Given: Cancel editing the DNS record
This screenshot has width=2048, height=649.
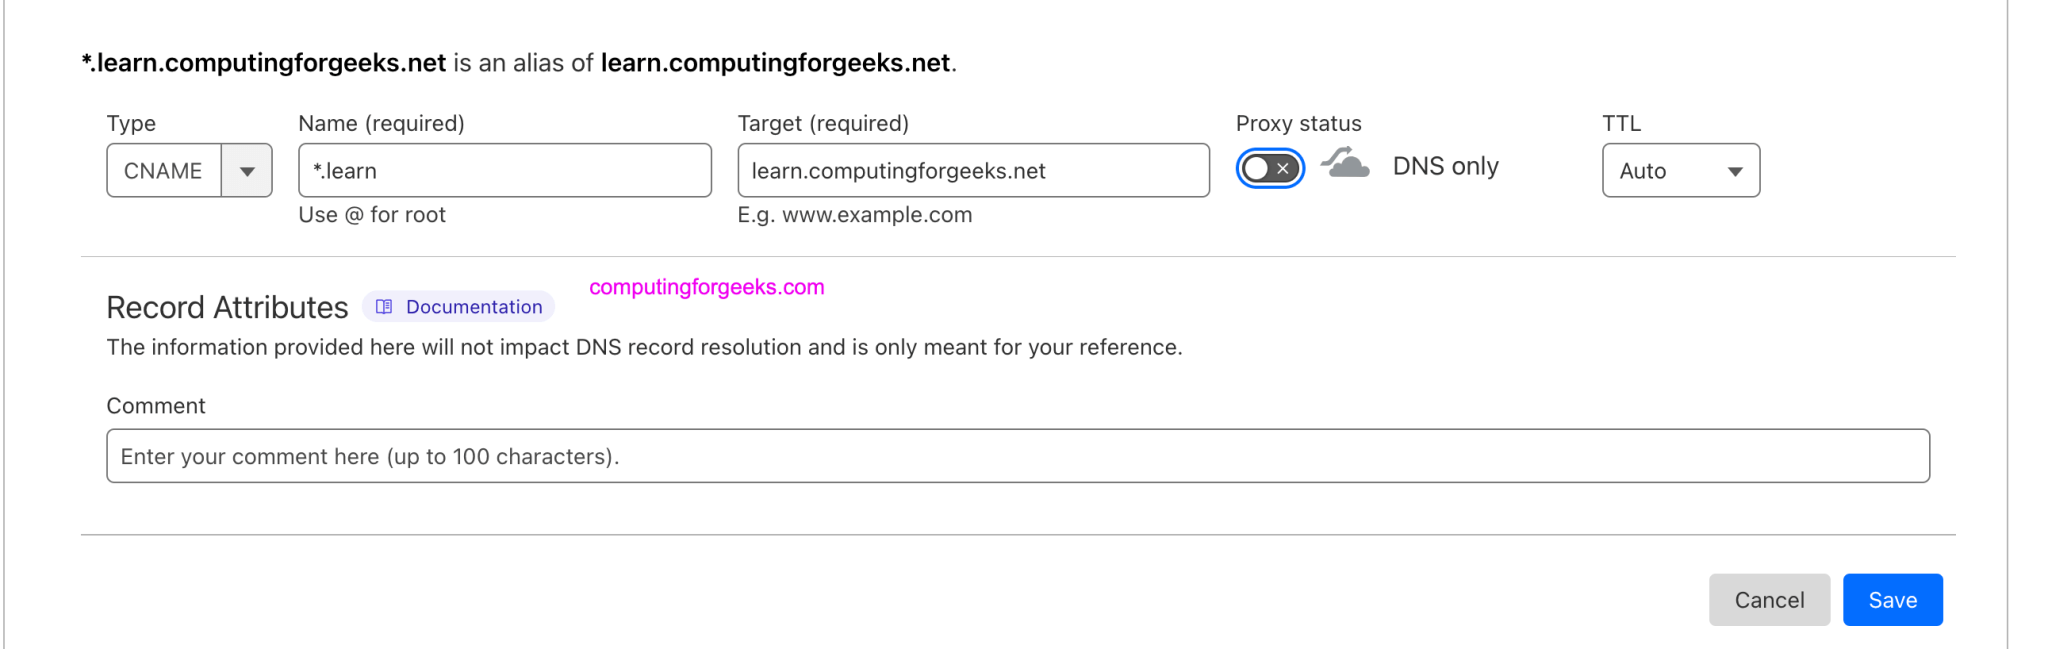Looking at the screenshot, I should pyautogui.click(x=1769, y=599).
